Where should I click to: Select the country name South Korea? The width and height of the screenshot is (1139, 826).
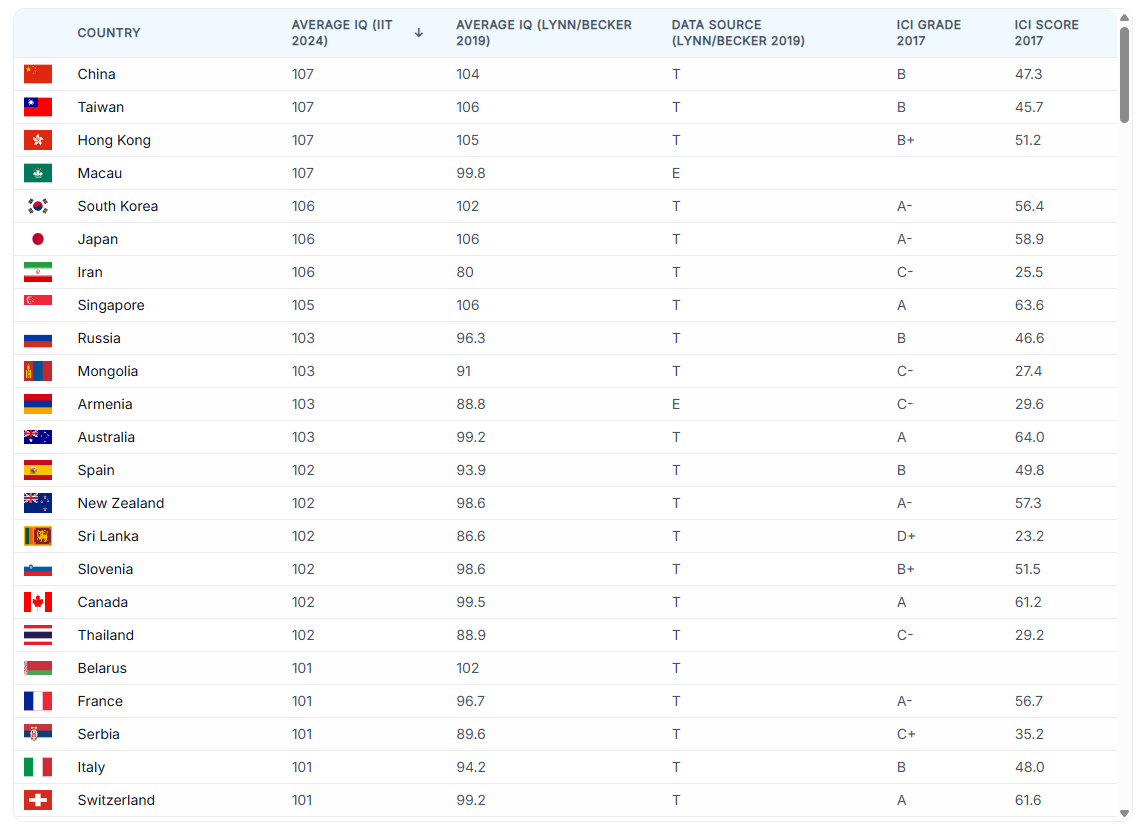point(118,206)
